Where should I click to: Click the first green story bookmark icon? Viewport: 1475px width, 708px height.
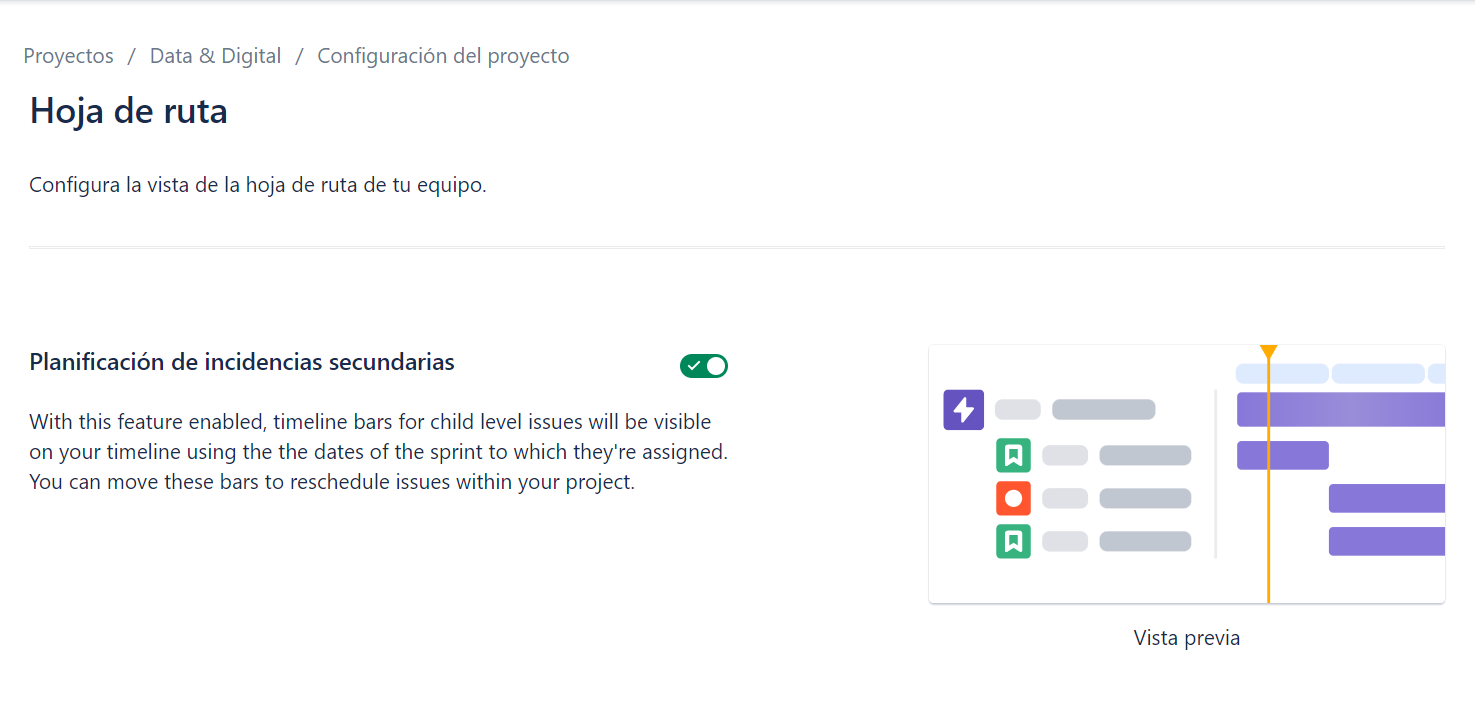coord(1013,456)
